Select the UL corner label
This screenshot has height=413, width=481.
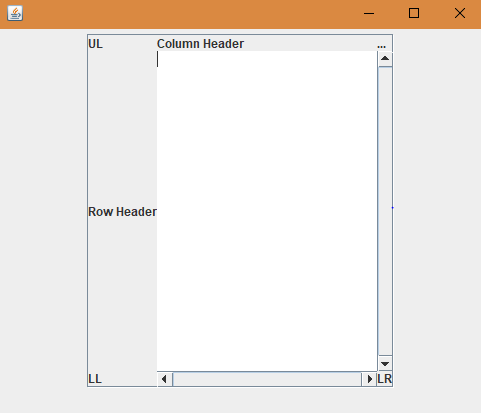pyautogui.click(x=96, y=44)
